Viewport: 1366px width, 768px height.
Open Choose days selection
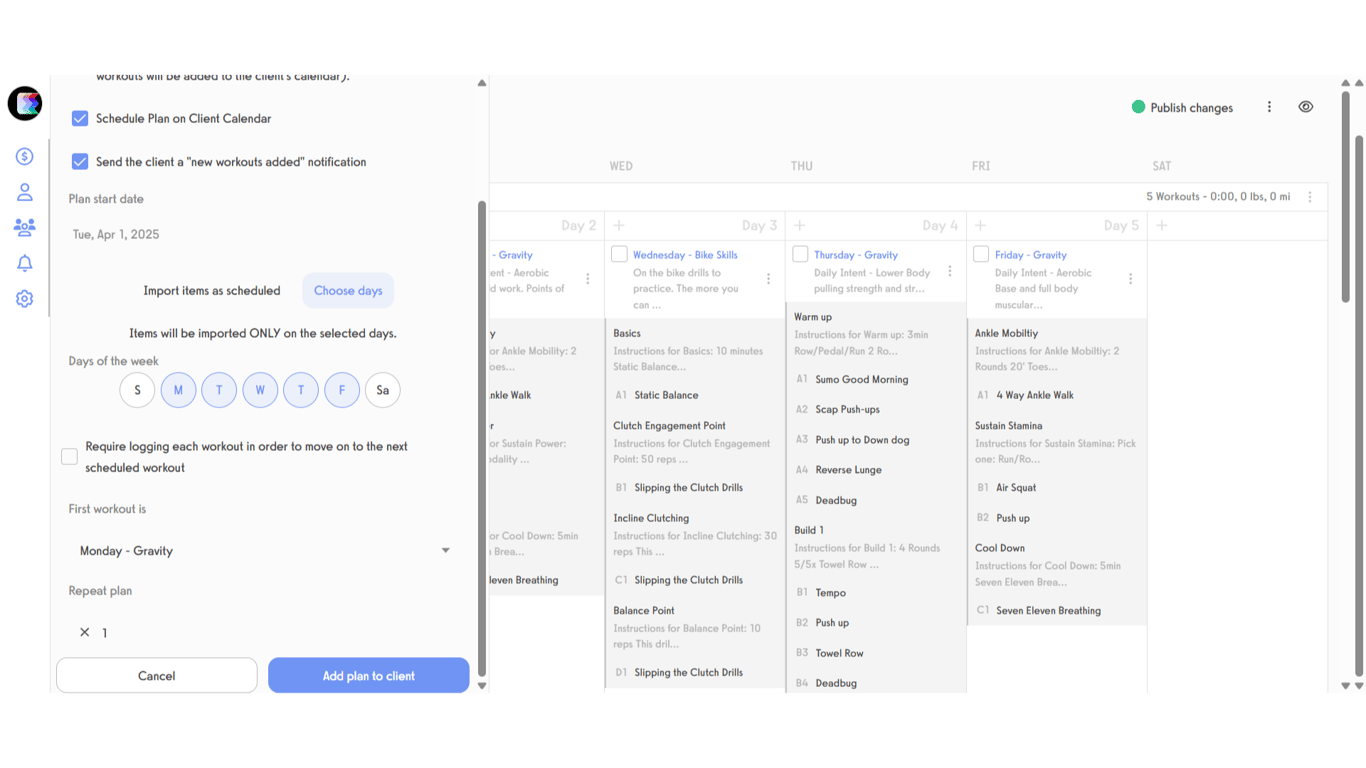pos(348,290)
